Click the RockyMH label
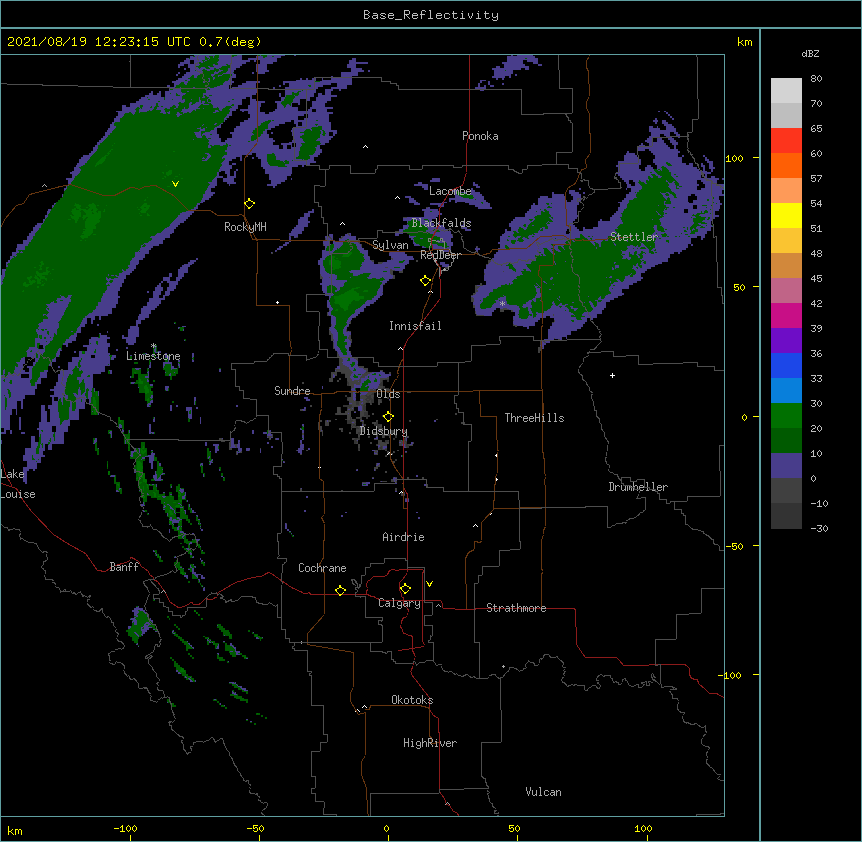Viewport: 862px width, 842px height. [x=245, y=227]
